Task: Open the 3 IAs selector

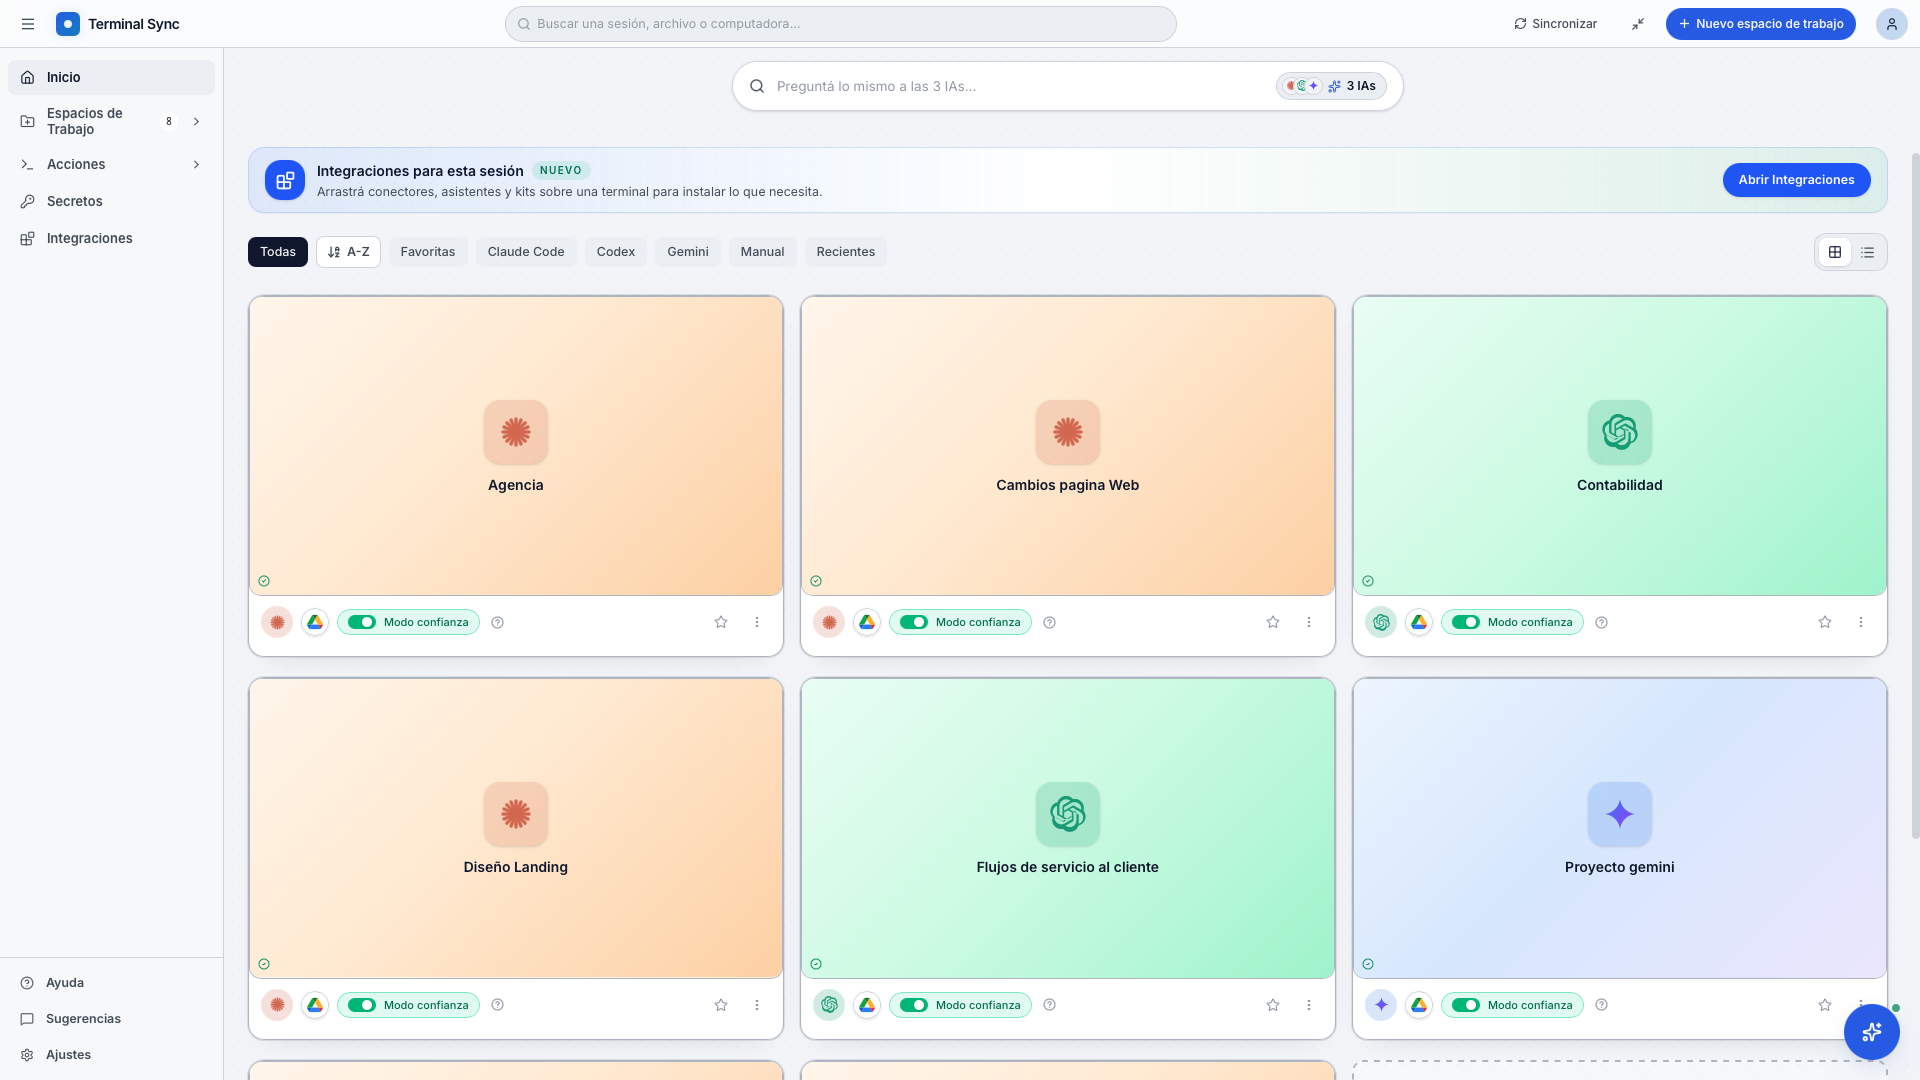Action: point(1331,86)
